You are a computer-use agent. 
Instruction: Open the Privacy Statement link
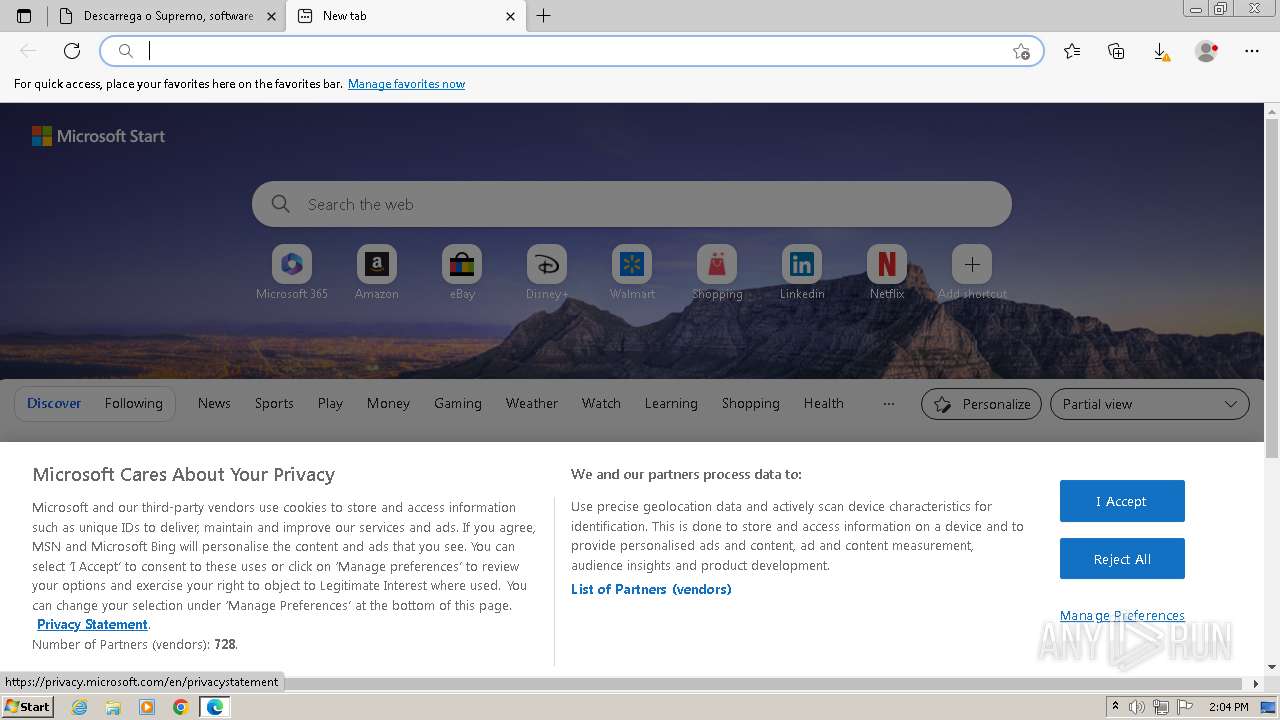pyautogui.click(x=92, y=625)
